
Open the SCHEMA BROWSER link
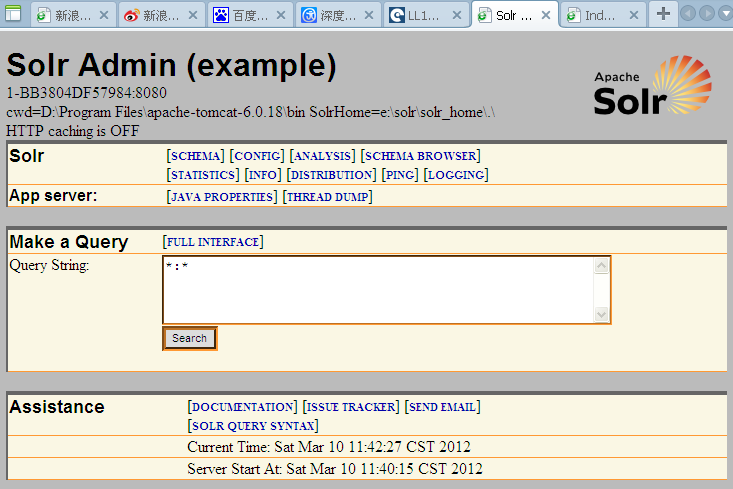point(421,156)
